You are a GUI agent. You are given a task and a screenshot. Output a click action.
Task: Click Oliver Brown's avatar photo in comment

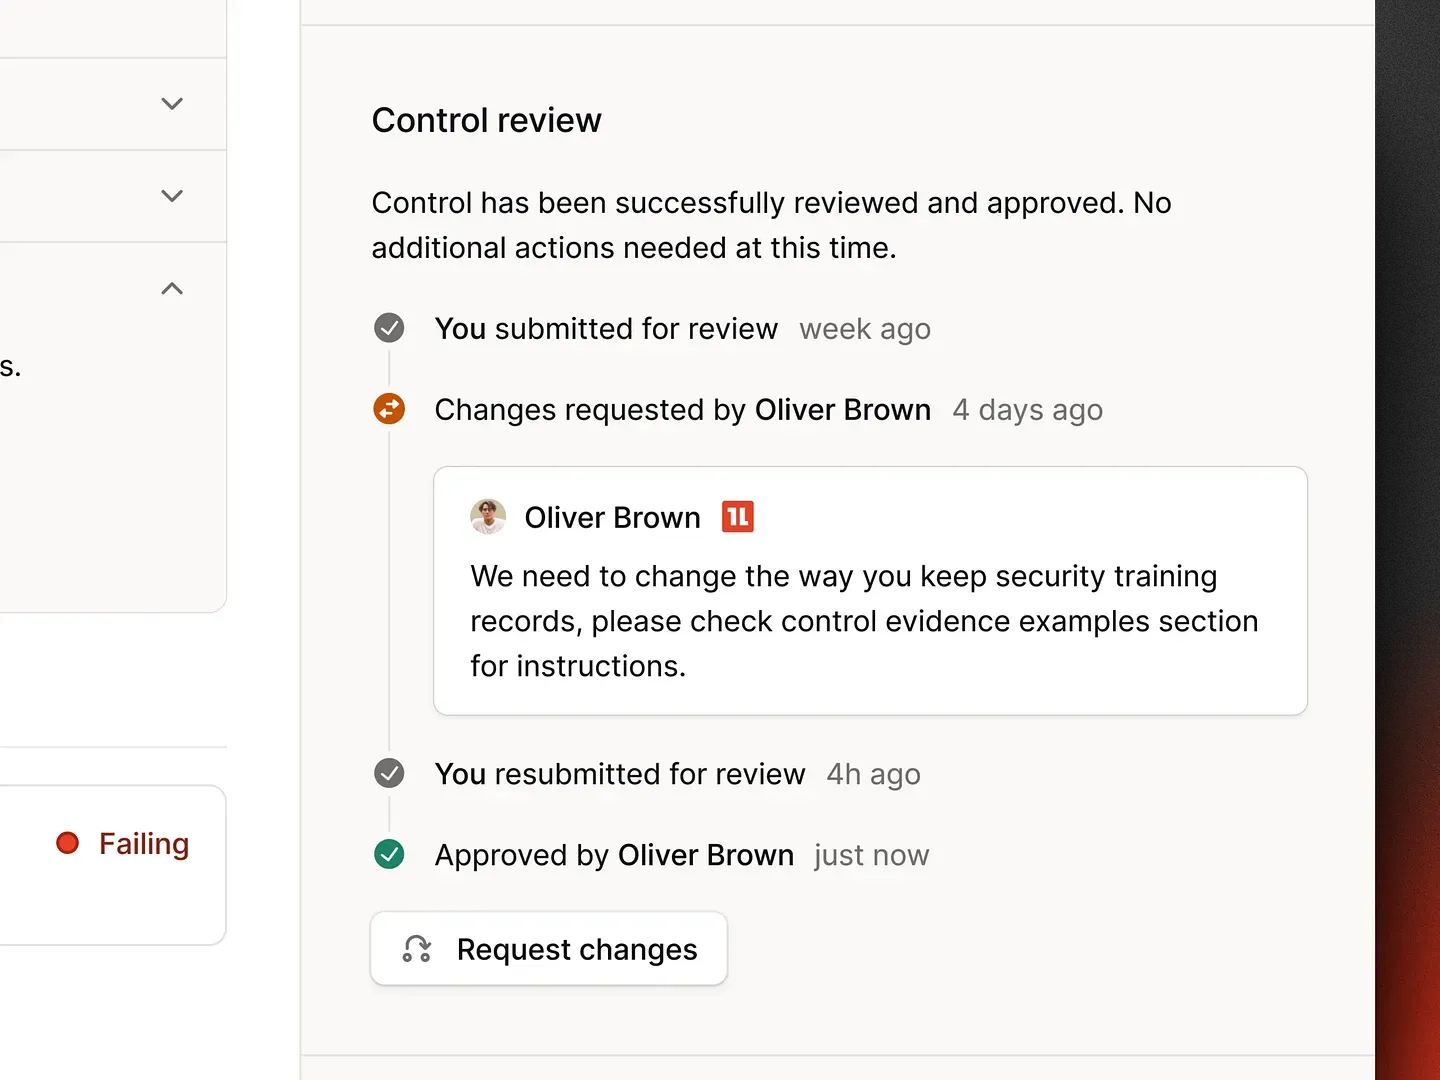(488, 517)
